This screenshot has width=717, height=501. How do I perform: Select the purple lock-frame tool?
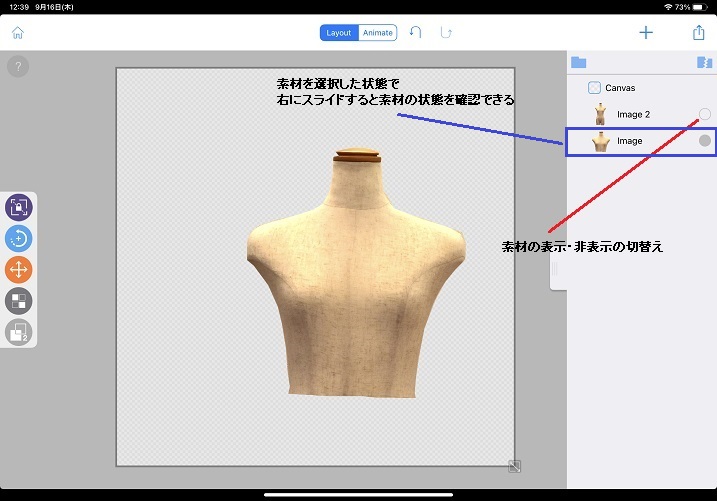click(19, 207)
